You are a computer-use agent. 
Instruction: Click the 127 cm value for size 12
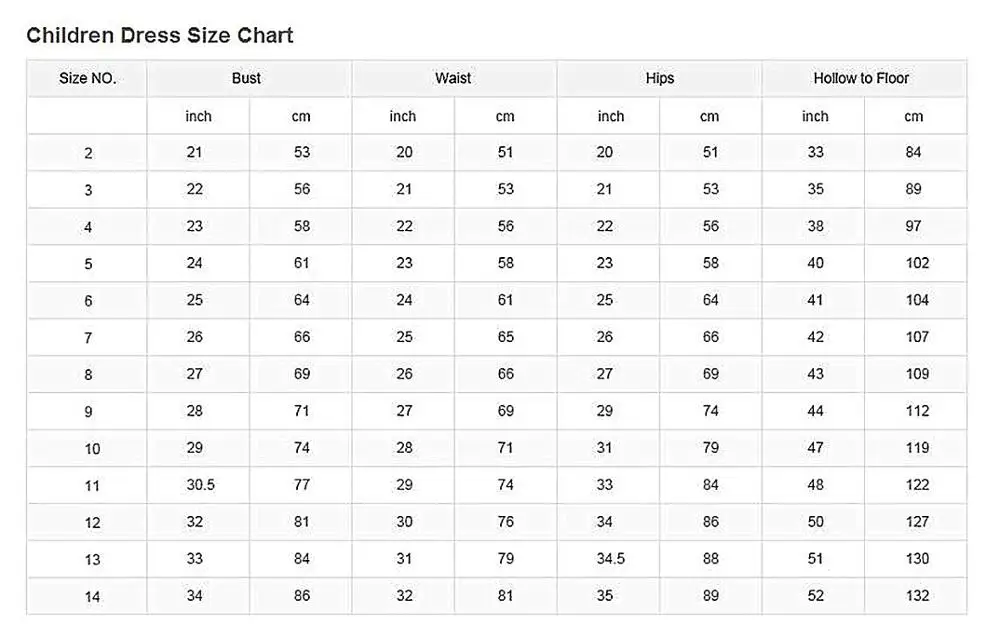(917, 522)
